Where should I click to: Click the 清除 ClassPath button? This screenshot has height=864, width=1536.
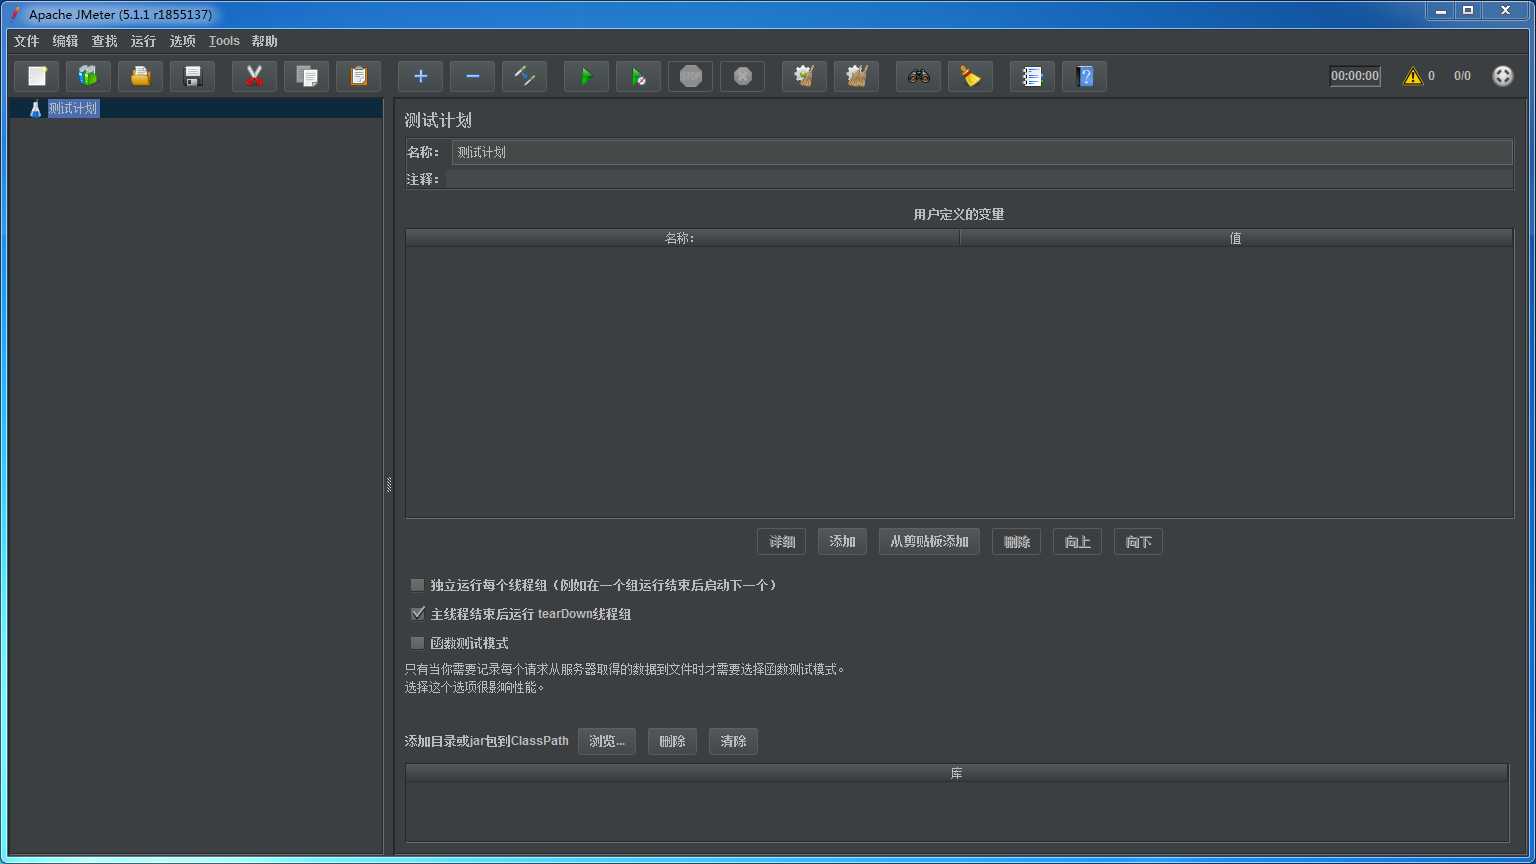[734, 742]
